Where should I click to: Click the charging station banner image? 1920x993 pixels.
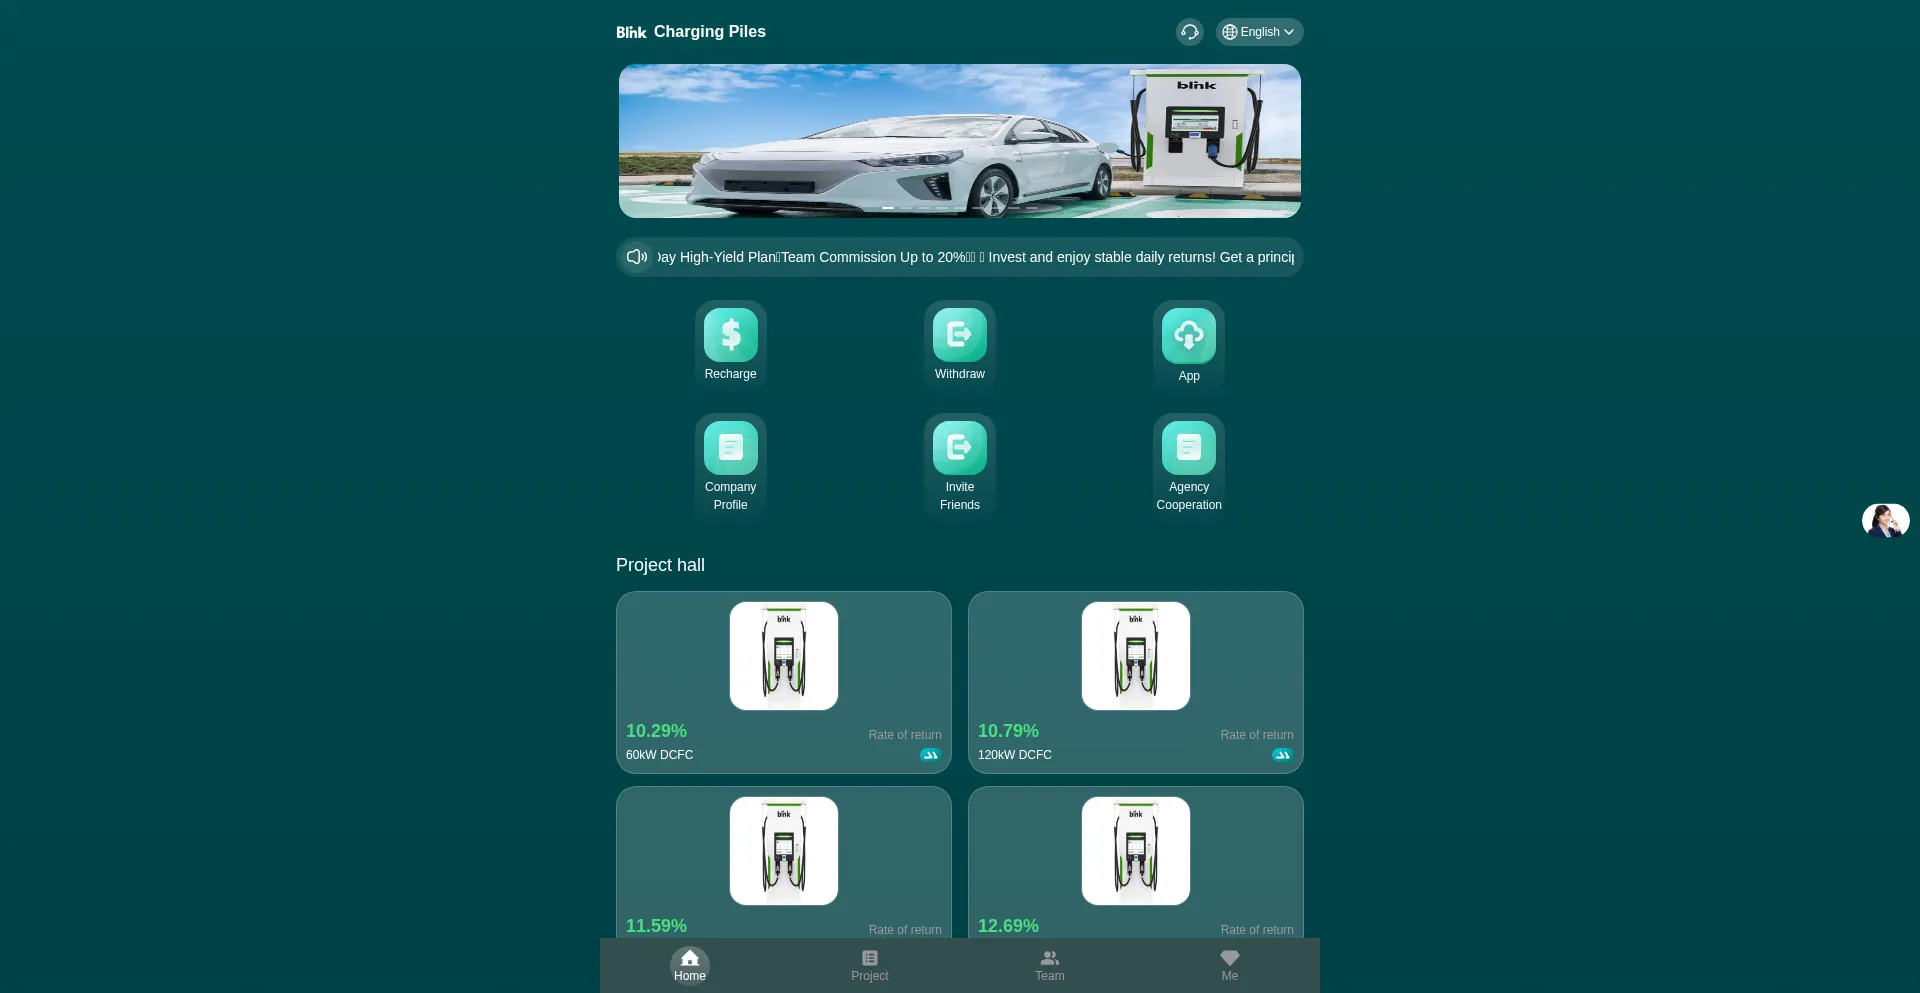pos(959,140)
